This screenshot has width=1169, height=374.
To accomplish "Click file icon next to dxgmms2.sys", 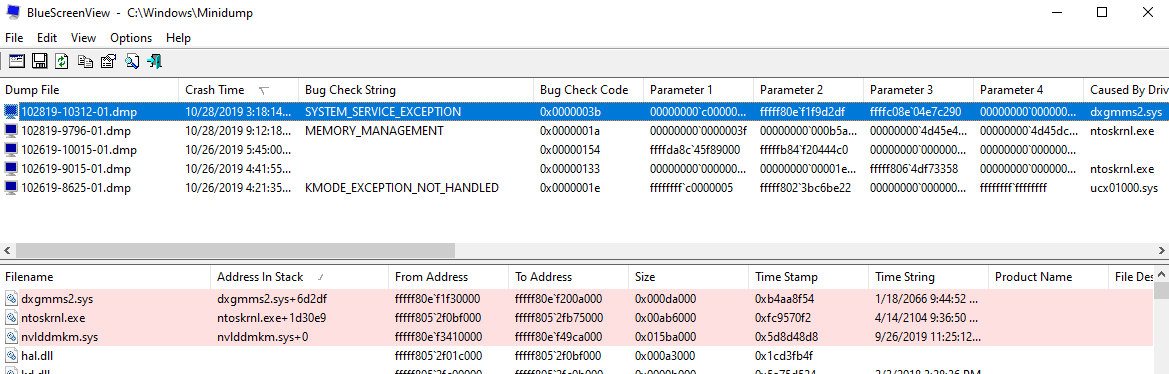I will [x=11, y=299].
